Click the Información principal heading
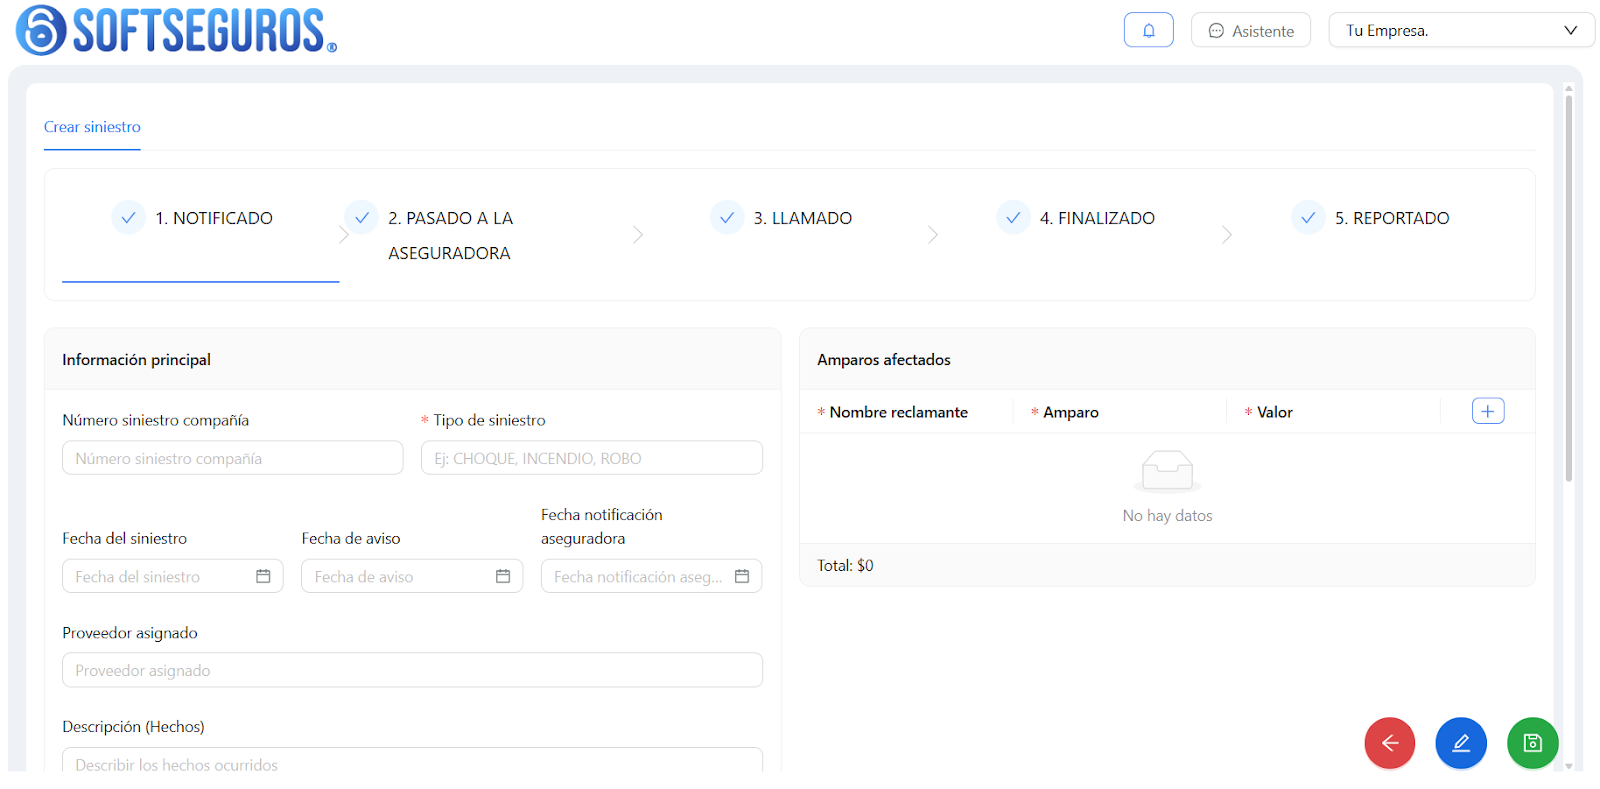This screenshot has height=789, width=1600. click(x=136, y=359)
